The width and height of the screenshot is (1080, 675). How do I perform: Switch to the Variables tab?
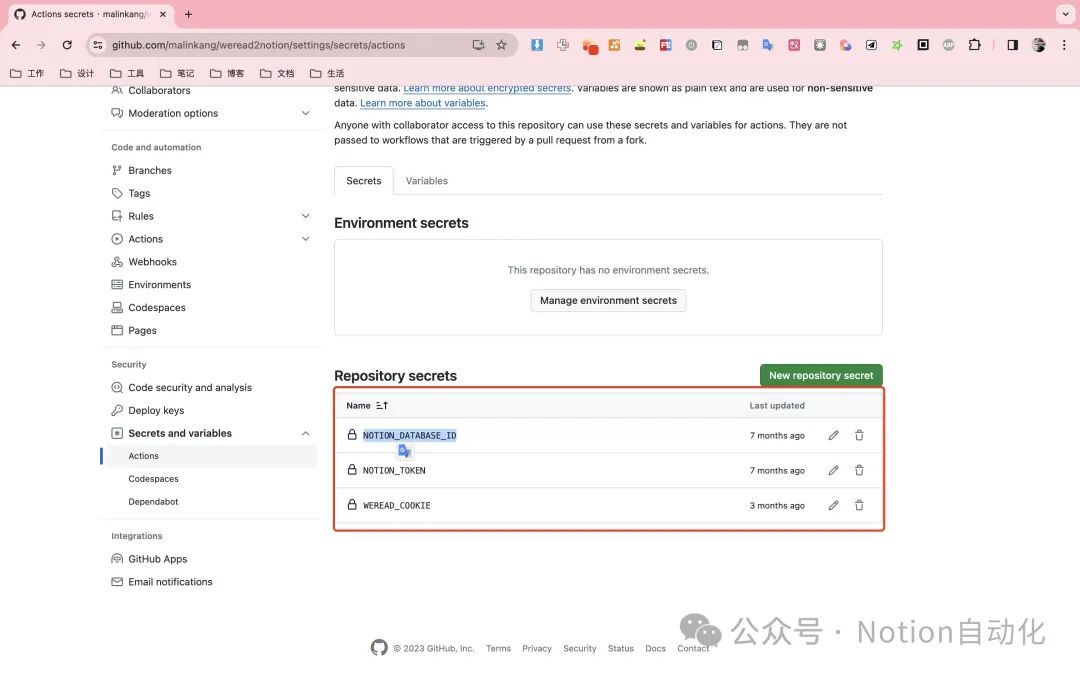pyautogui.click(x=426, y=180)
